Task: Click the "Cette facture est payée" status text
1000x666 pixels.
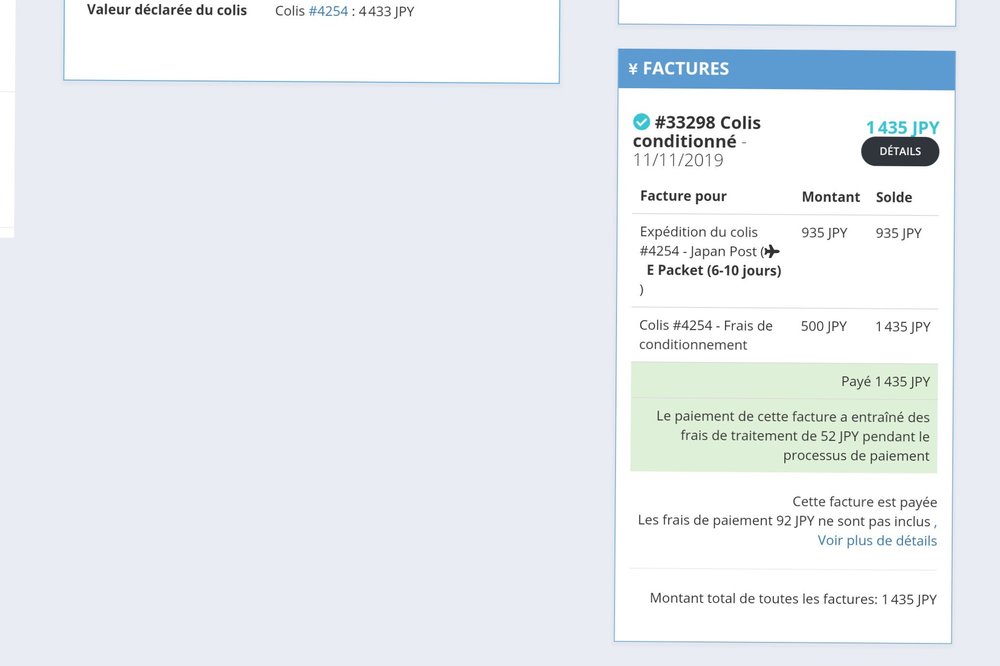Action: click(x=864, y=502)
